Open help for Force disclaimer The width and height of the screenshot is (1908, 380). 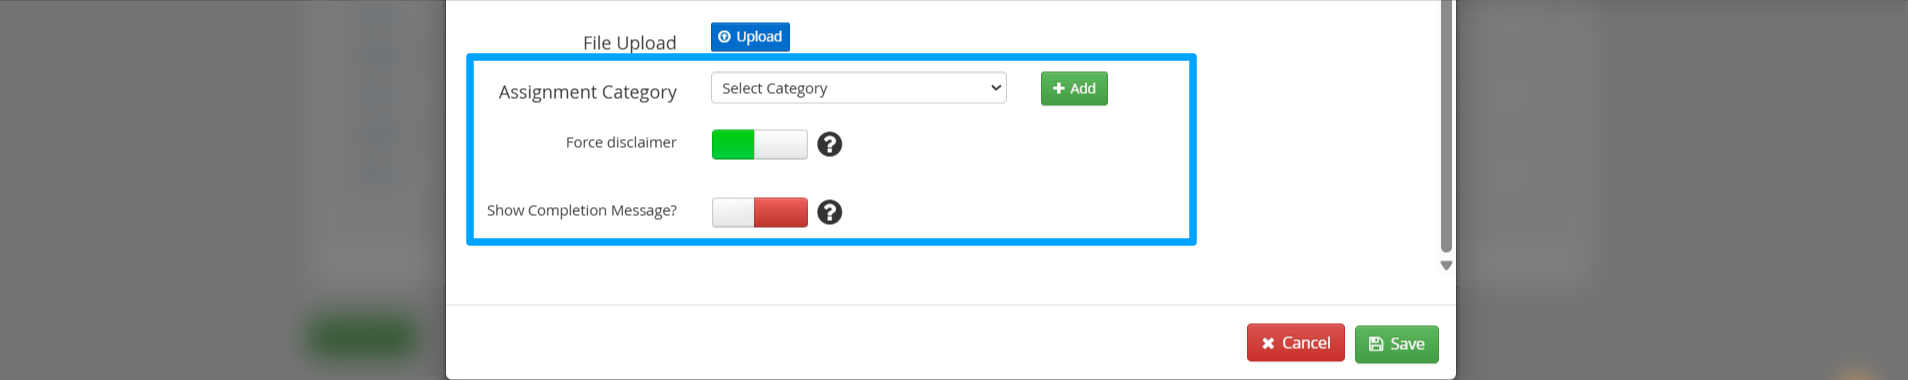pyautogui.click(x=829, y=144)
